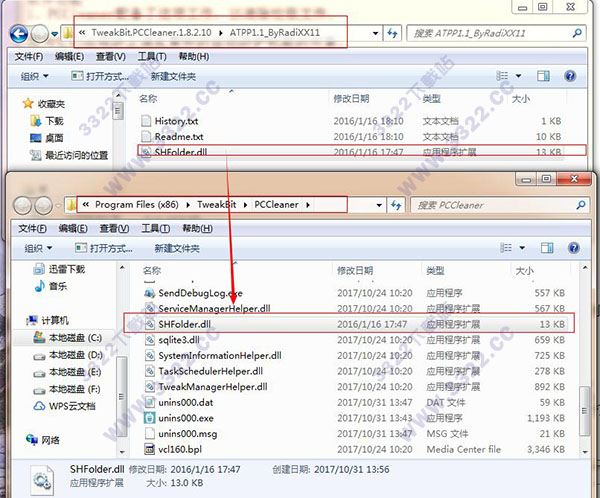Open 组织 dropdown in PCCleaner window
The image size is (600, 498).
(x=38, y=248)
